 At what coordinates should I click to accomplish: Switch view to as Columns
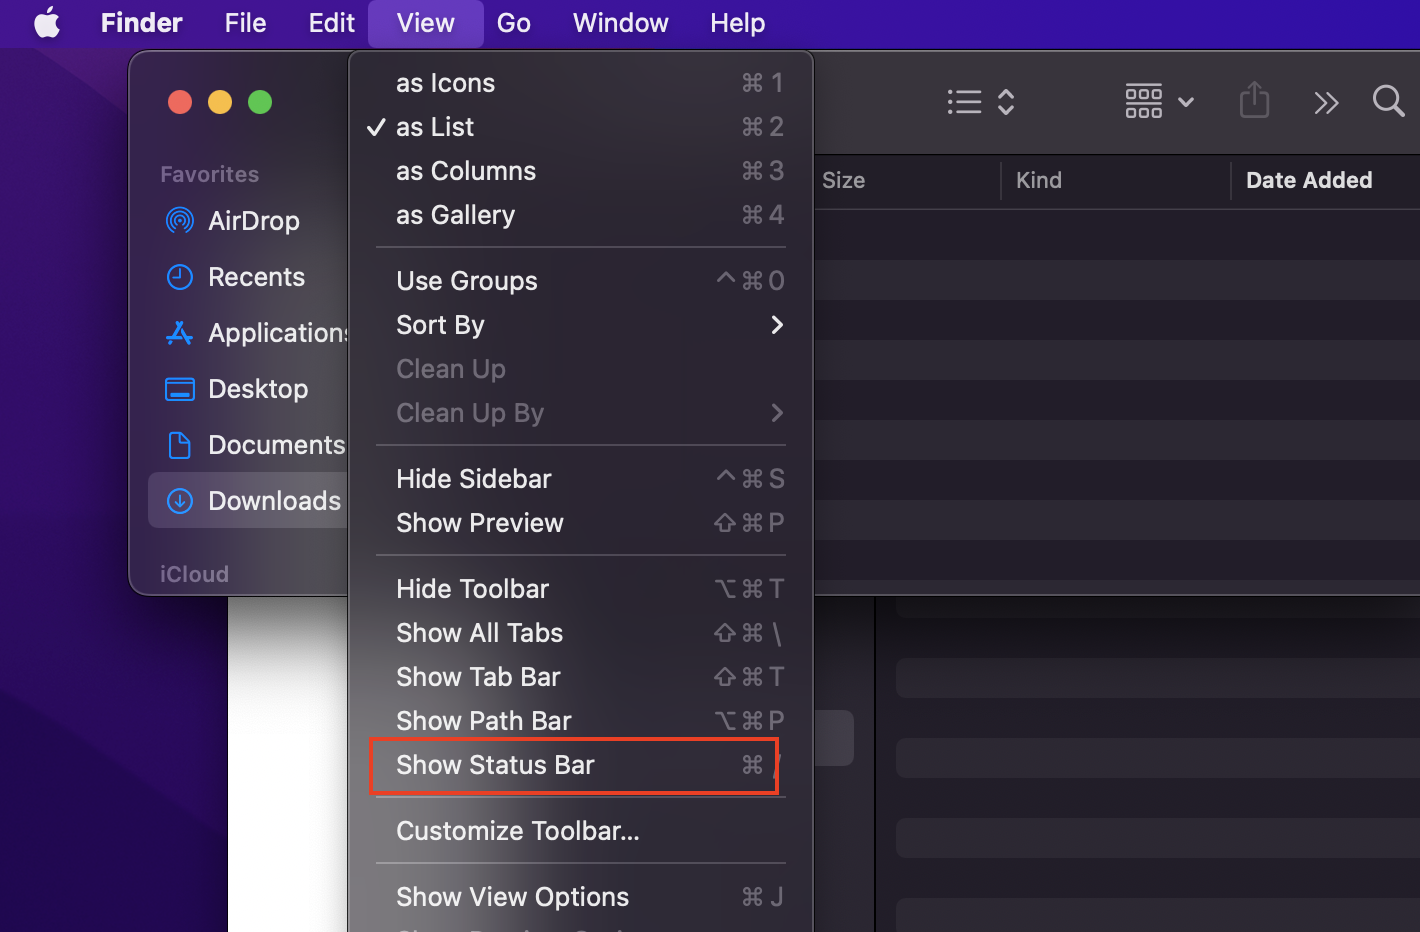[580, 171]
